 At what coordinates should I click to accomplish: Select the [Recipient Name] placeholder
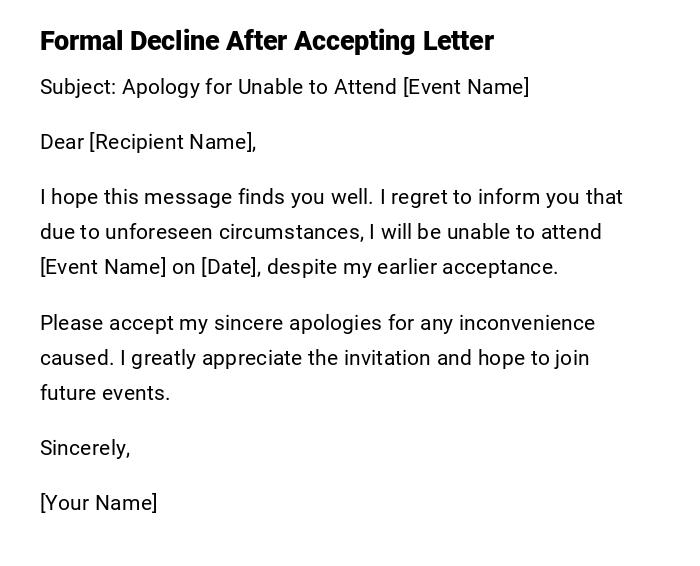pyautogui.click(x=172, y=142)
